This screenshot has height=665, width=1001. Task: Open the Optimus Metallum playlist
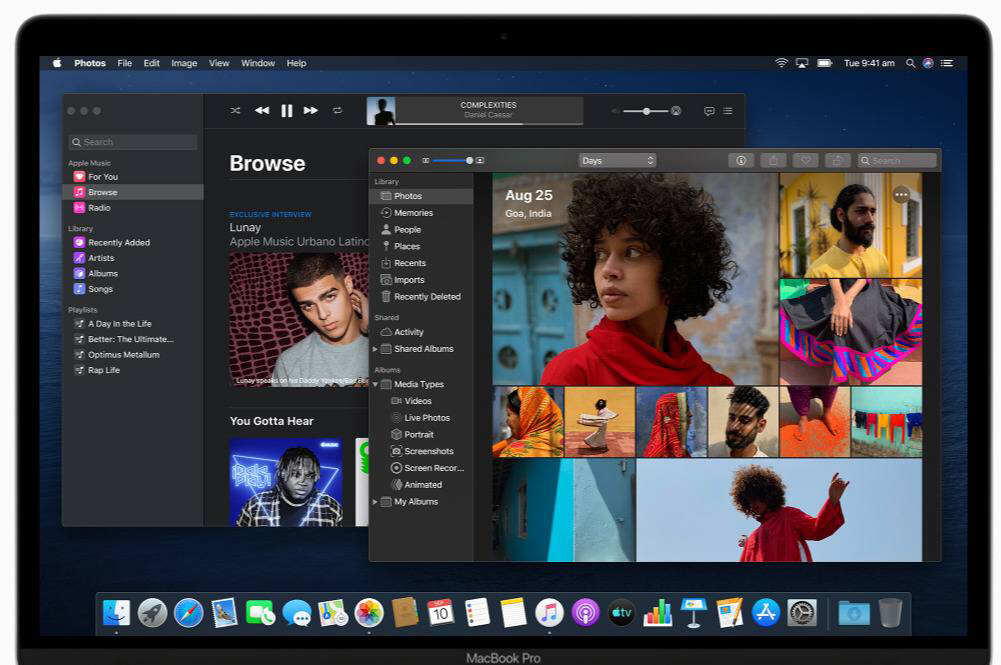tap(133, 355)
